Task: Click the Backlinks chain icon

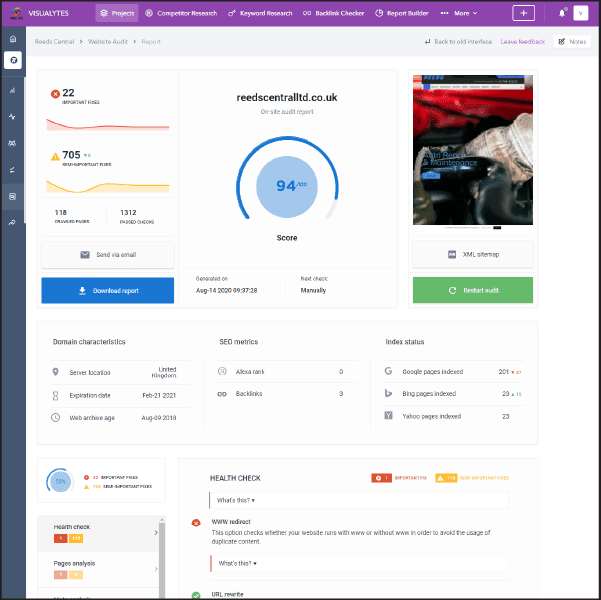Action: point(222,394)
